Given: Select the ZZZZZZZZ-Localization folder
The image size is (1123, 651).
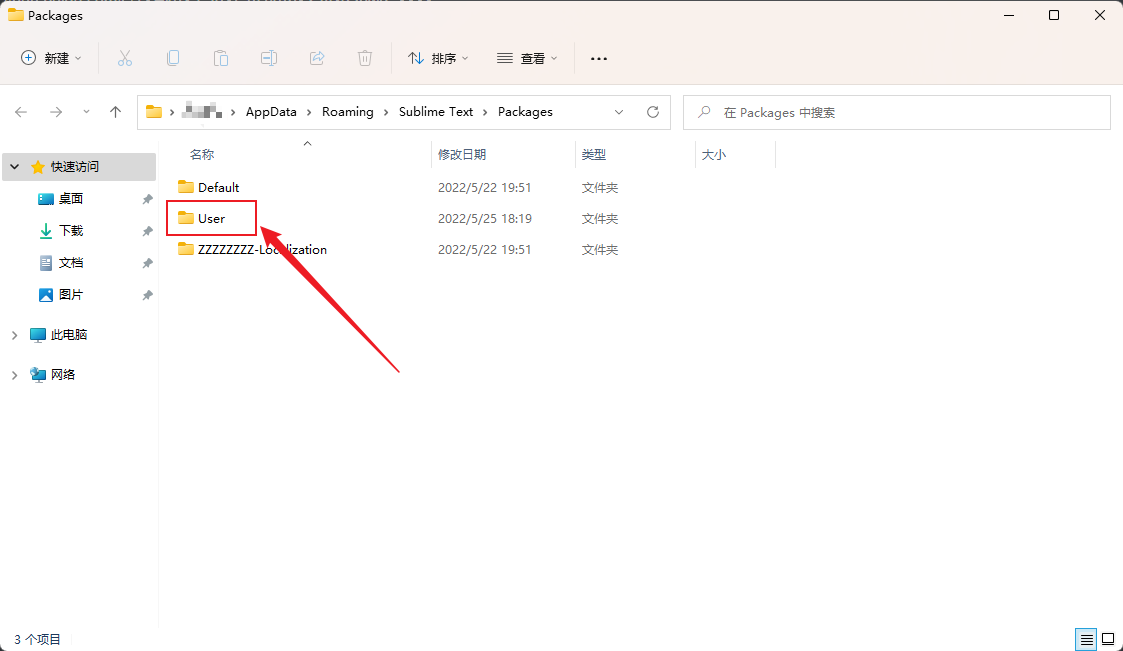Looking at the screenshot, I should click(x=262, y=249).
